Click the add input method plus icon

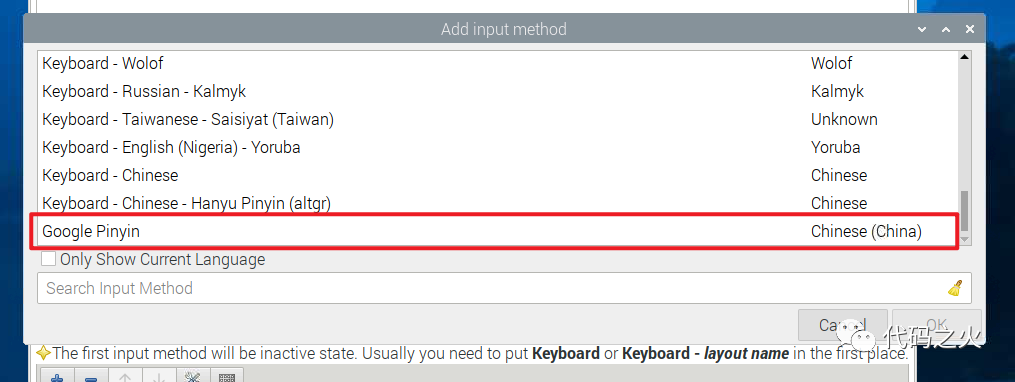(58, 376)
